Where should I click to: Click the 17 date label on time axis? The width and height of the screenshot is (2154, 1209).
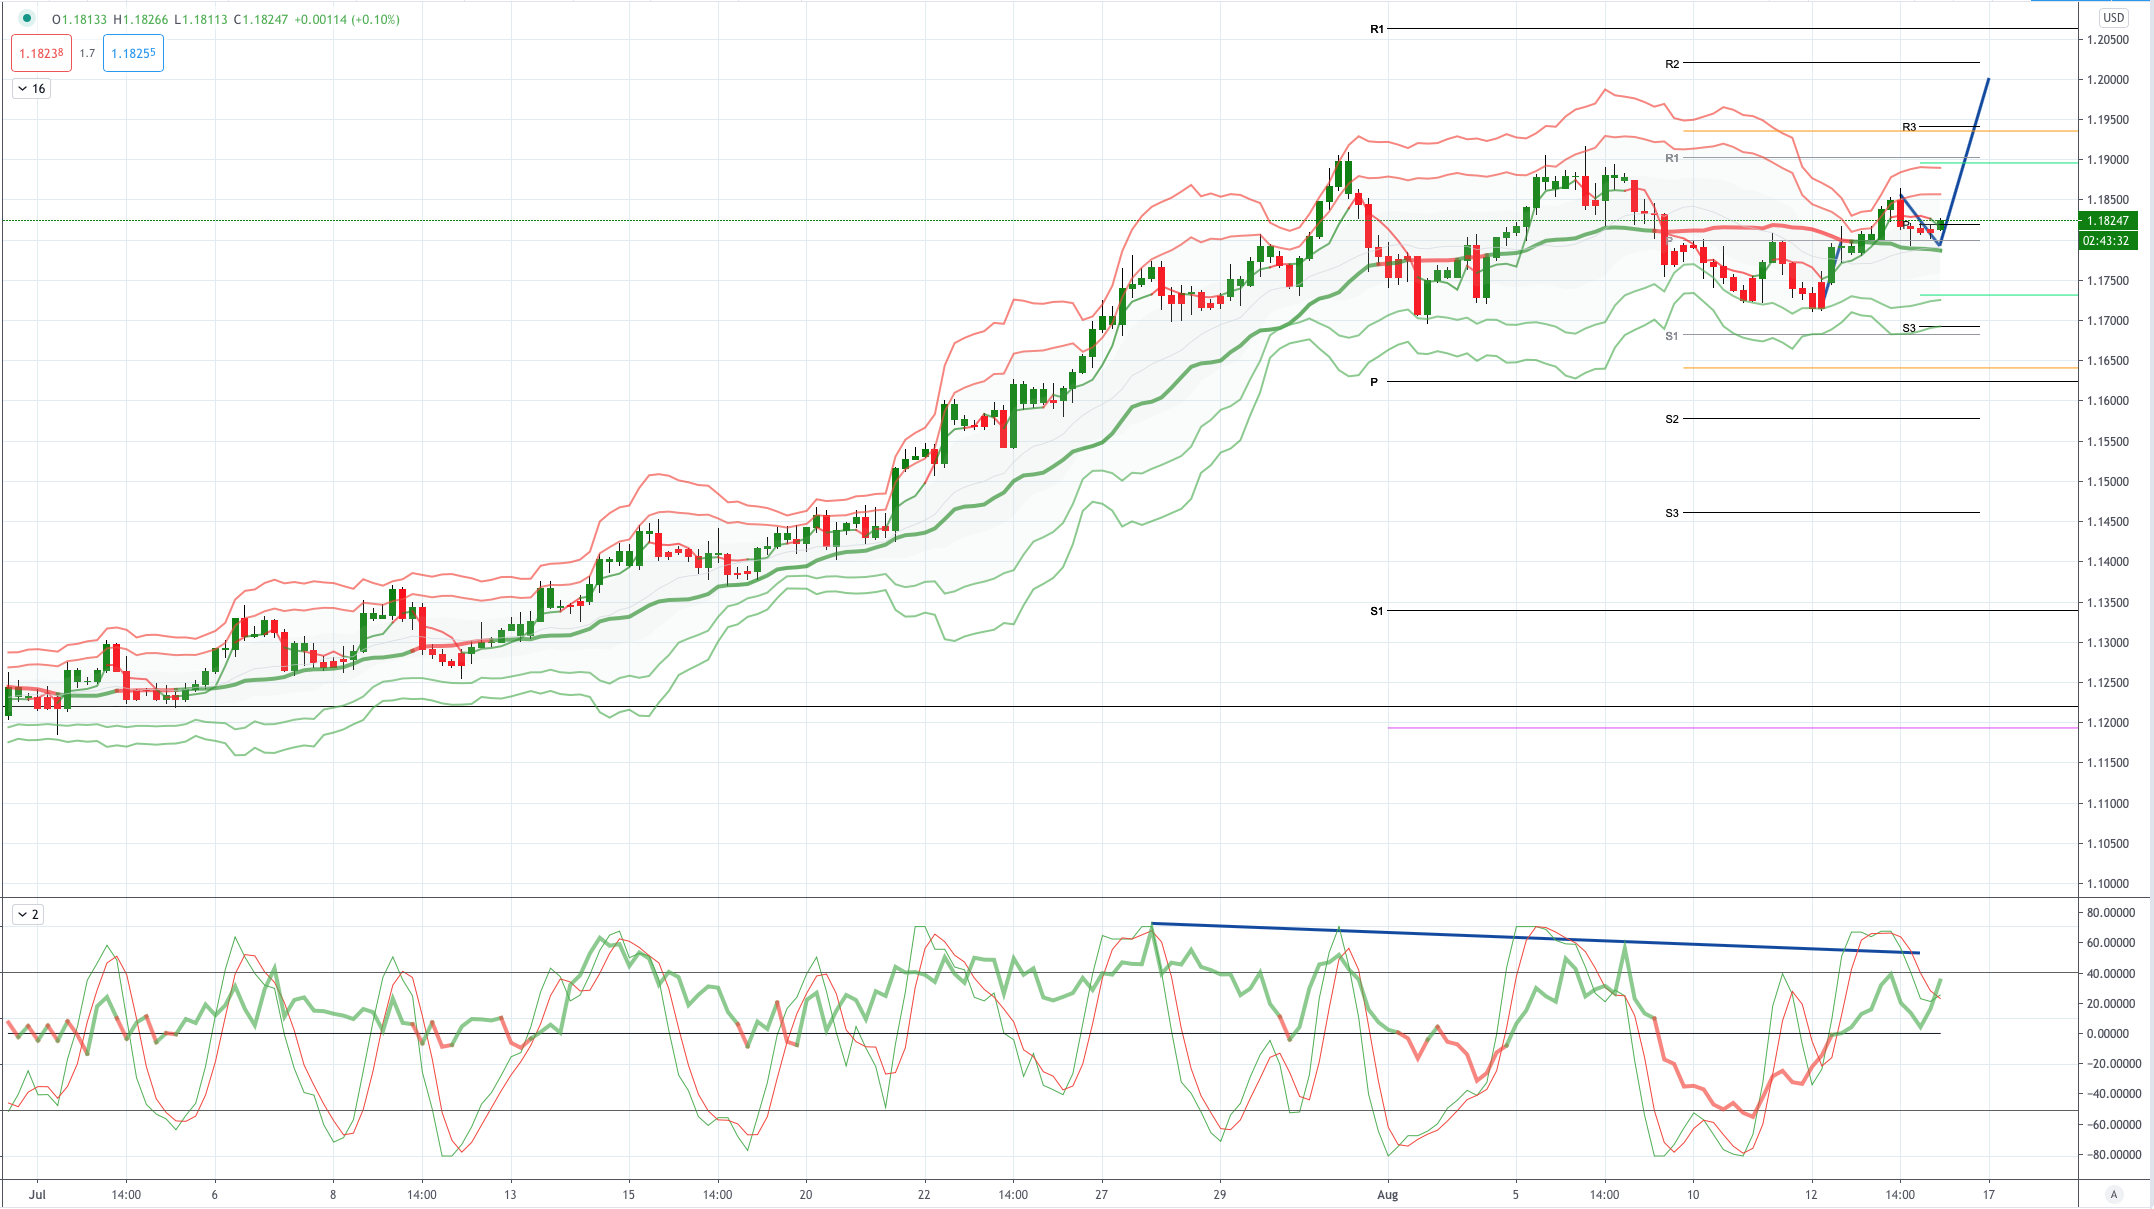pyautogui.click(x=1988, y=1194)
